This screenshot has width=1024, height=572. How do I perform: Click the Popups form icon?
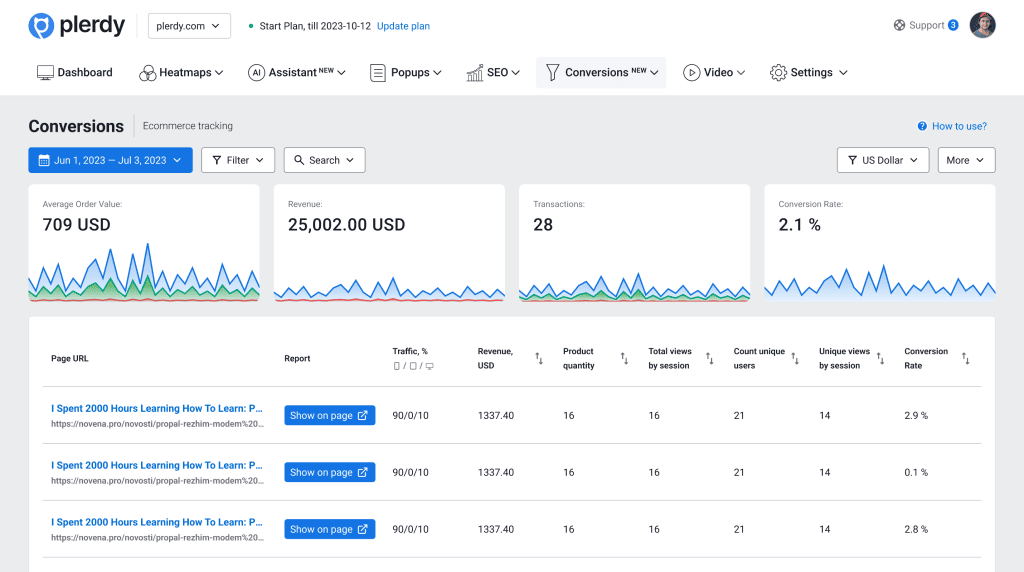378,73
